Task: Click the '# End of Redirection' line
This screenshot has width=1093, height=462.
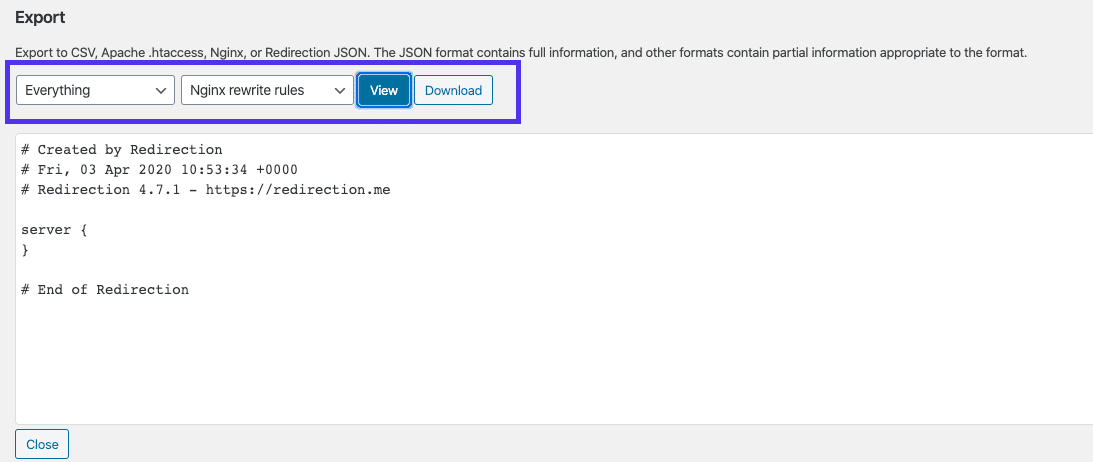Action: pos(104,290)
